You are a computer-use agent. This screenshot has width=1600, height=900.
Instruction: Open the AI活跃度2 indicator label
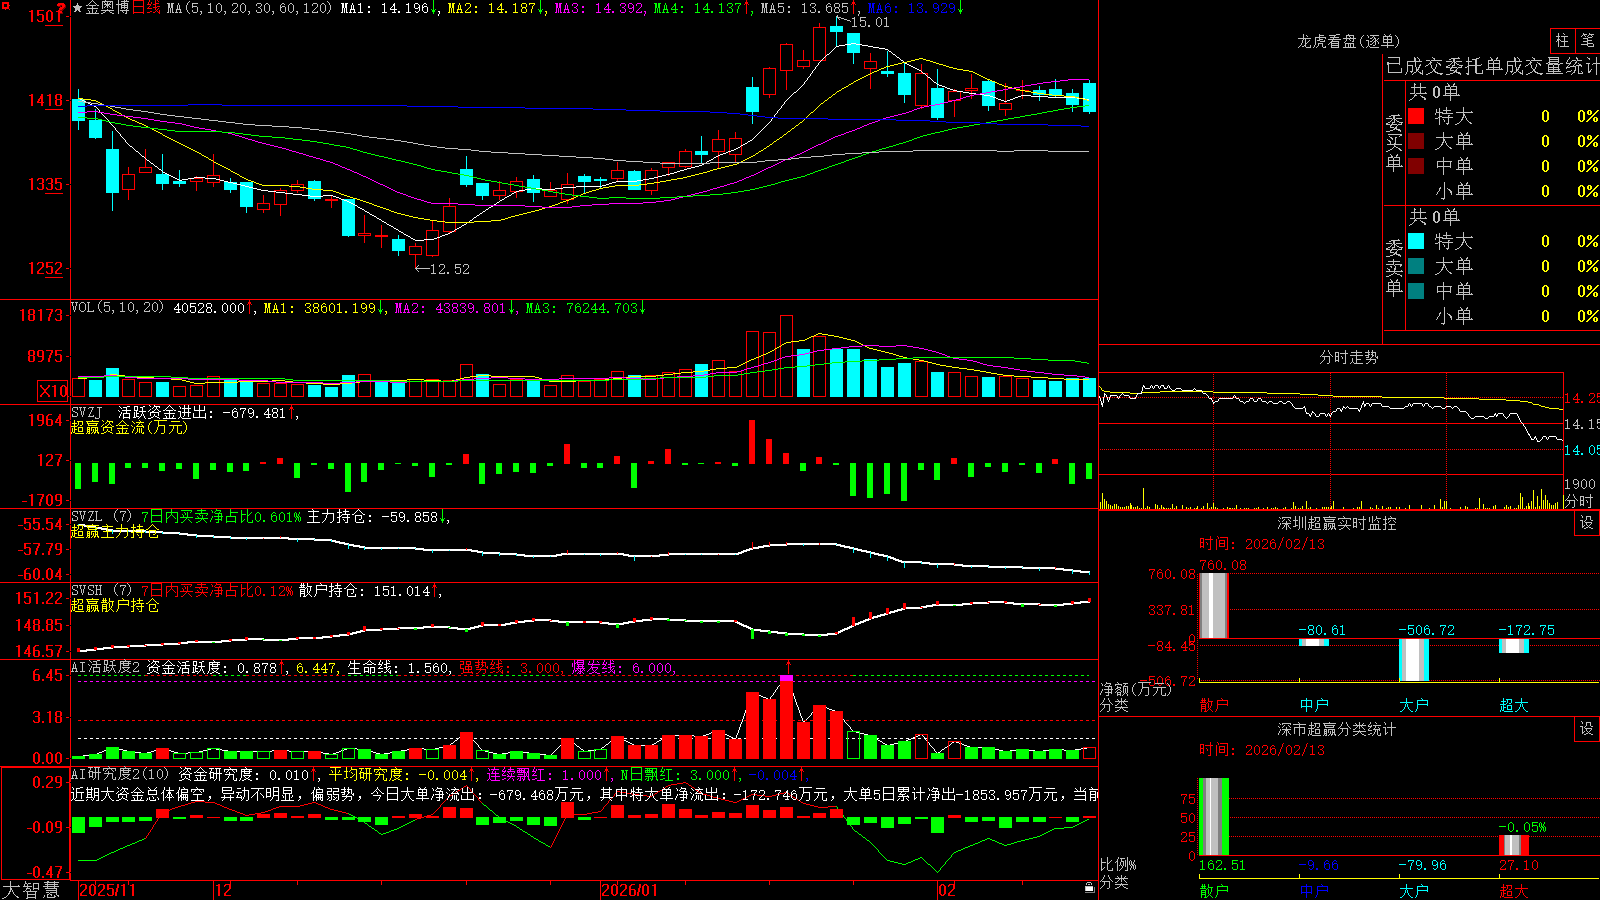(106, 667)
